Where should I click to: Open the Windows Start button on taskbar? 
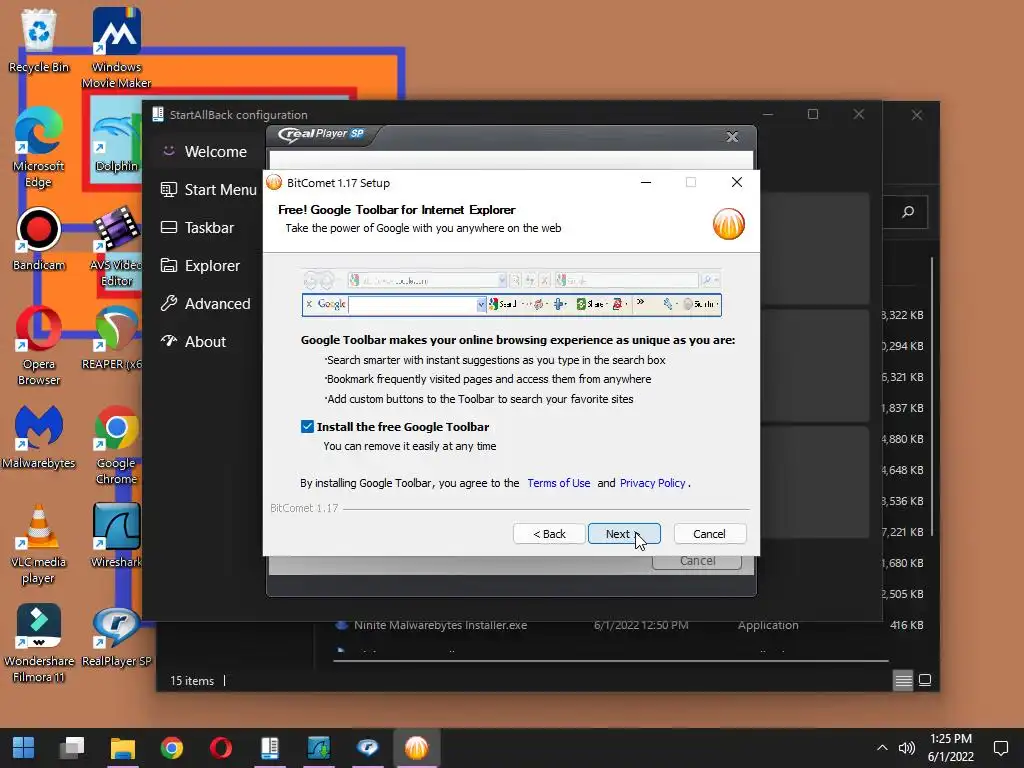(x=24, y=748)
